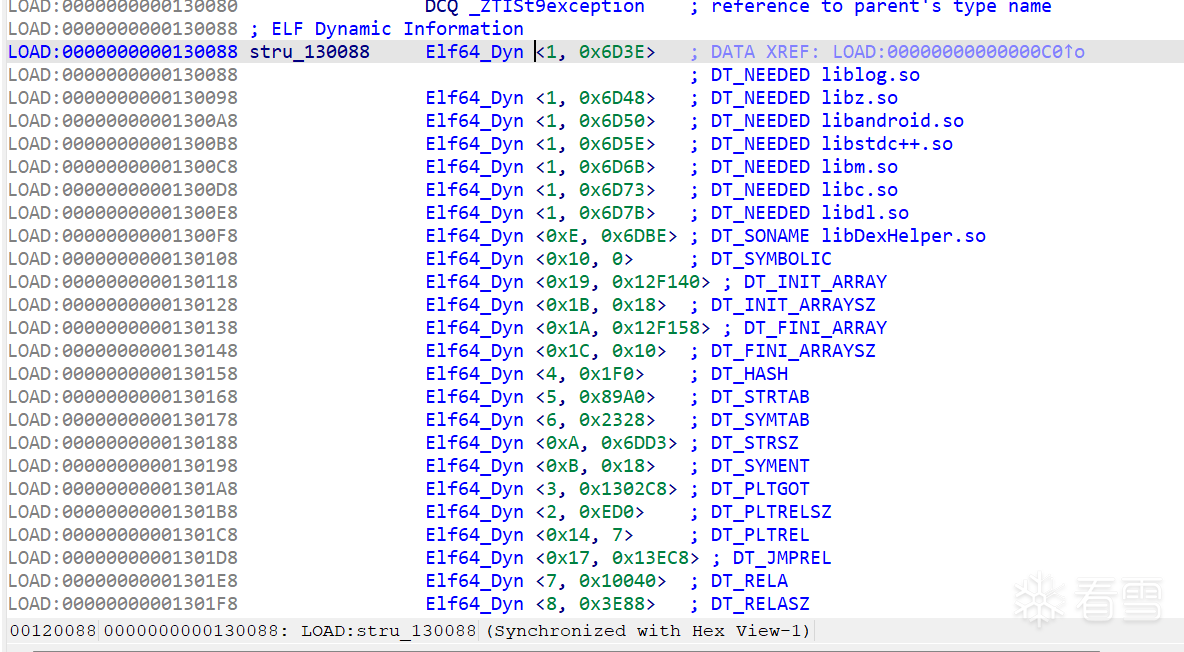The image size is (1184, 652).
Task: Click the 0x2328 DT_SYMTAB value
Action: point(612,420)
